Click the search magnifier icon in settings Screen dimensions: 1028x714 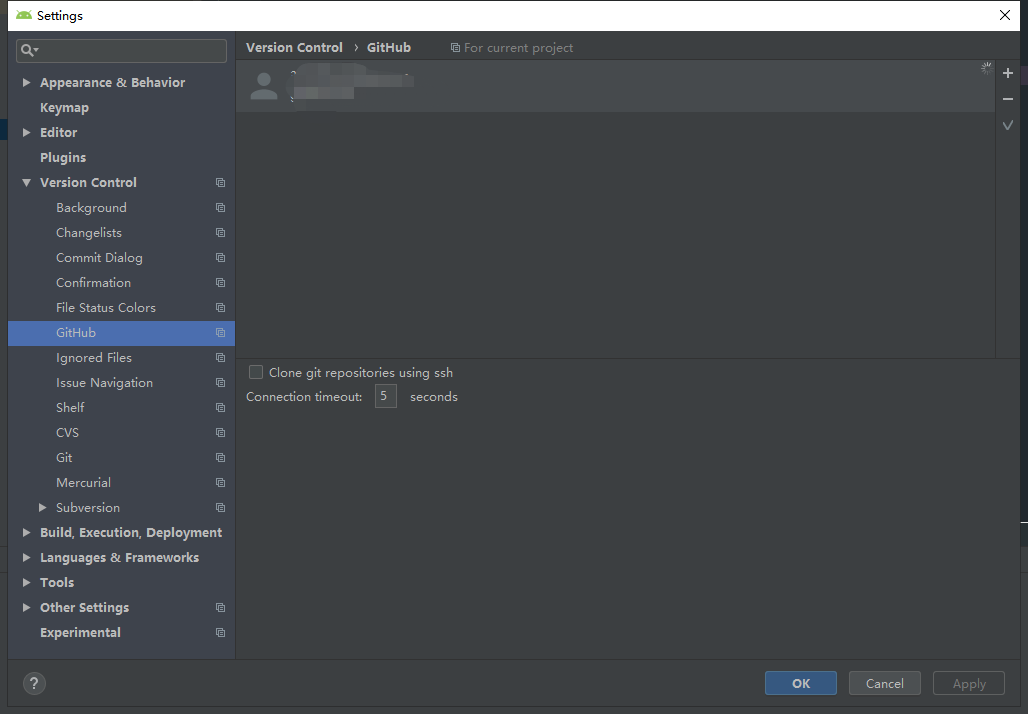[29, 50]
